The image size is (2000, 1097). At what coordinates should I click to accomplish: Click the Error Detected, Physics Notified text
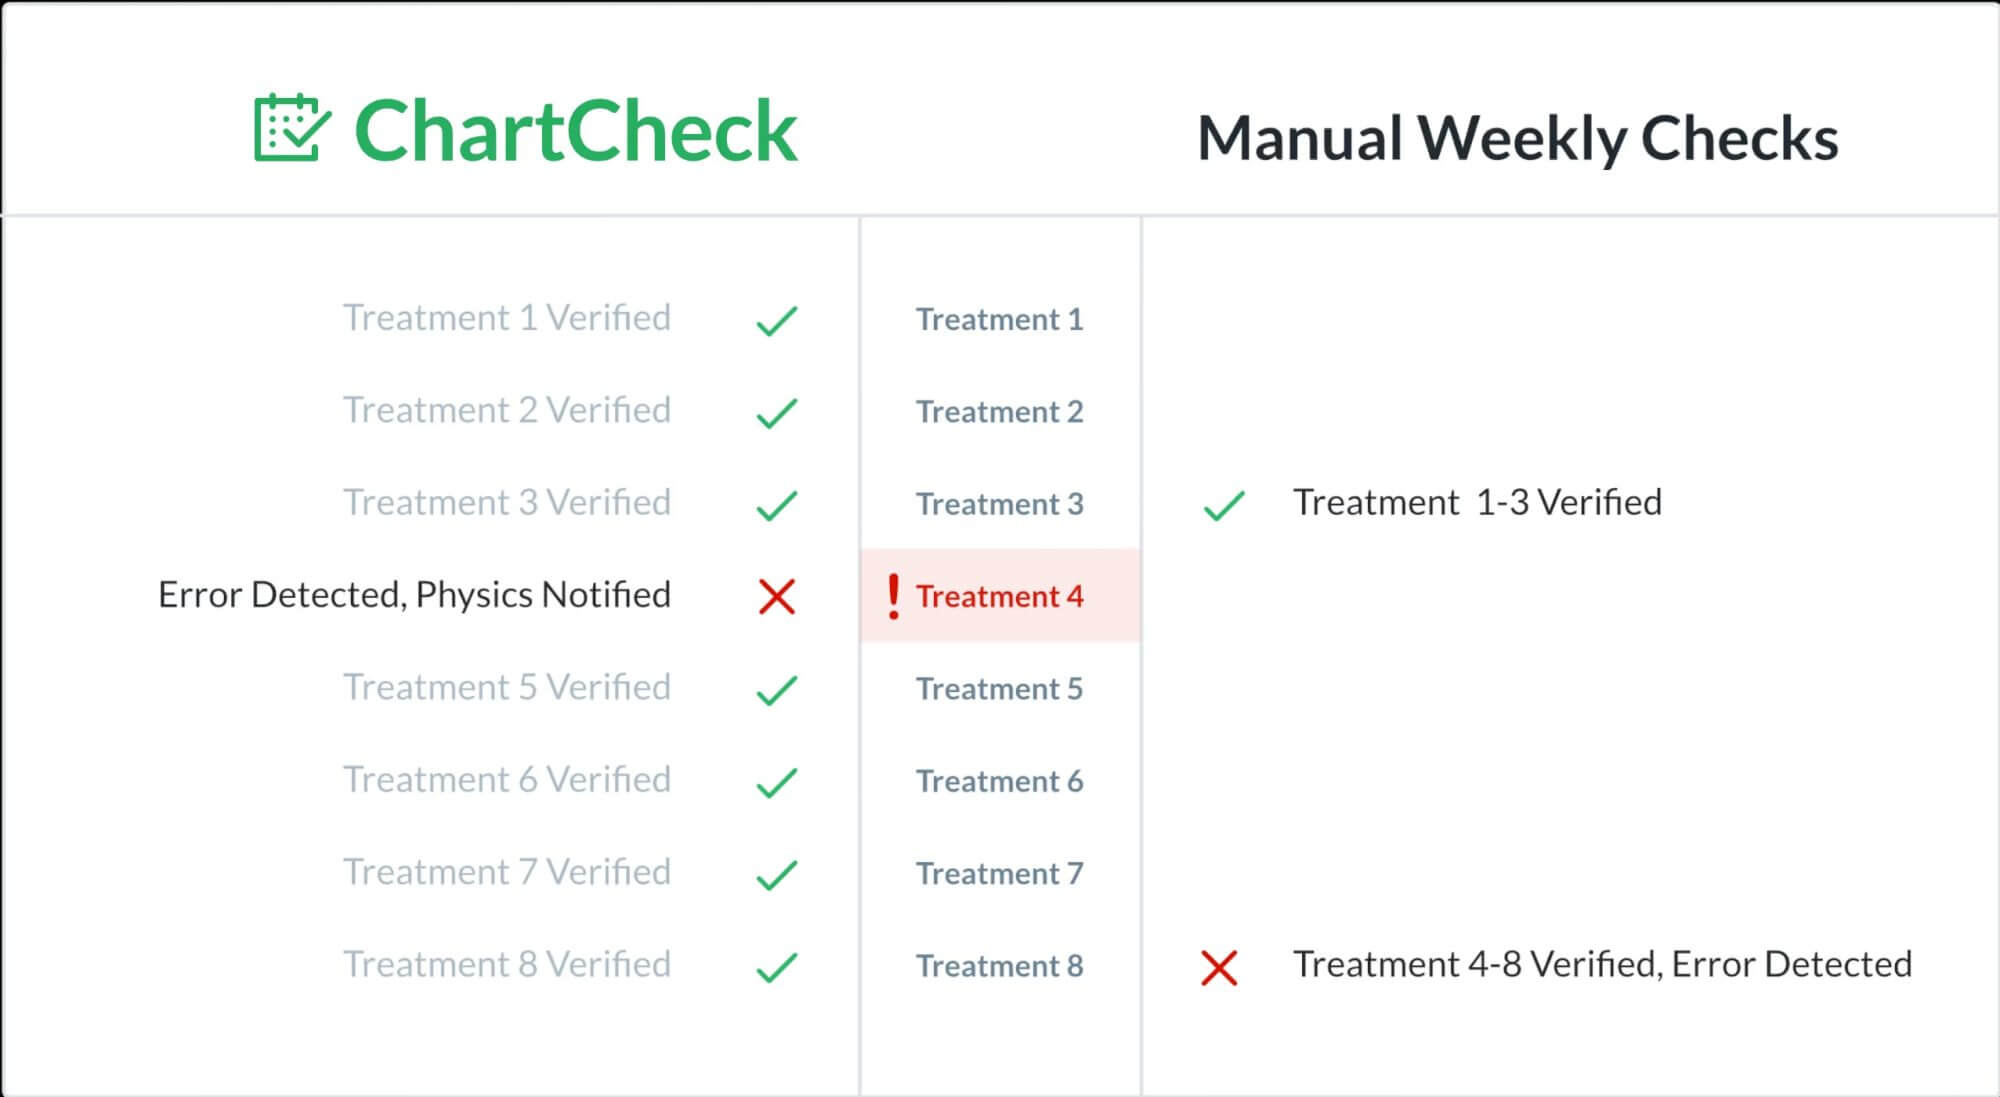[x=414, y=595]
